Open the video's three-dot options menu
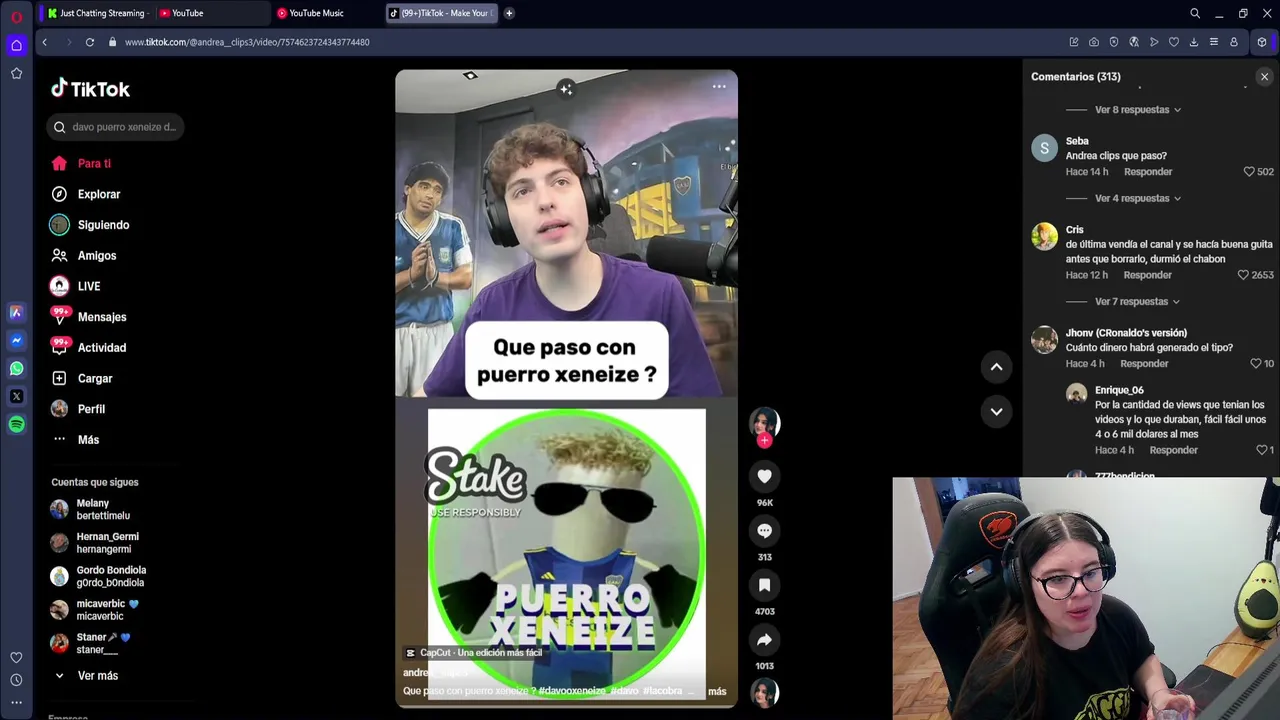This screenshot has height=720, width=1280. point(719,87)
